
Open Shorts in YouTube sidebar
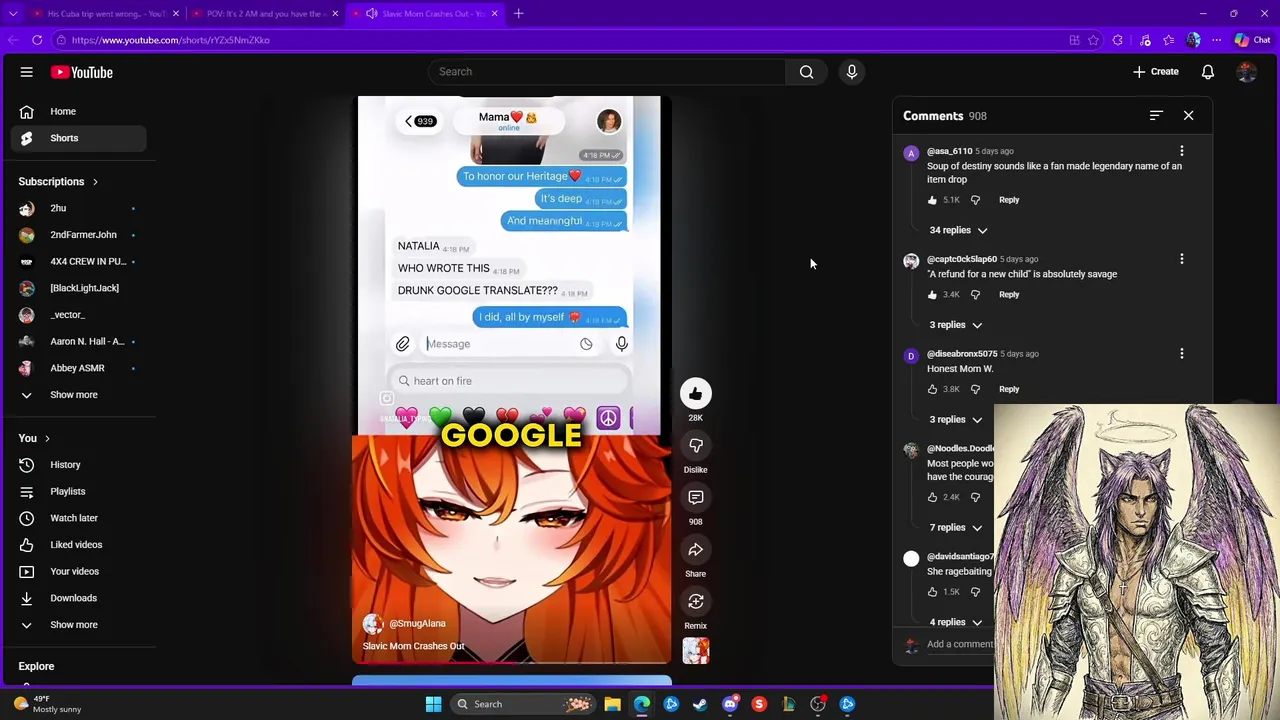click(79, 138)
